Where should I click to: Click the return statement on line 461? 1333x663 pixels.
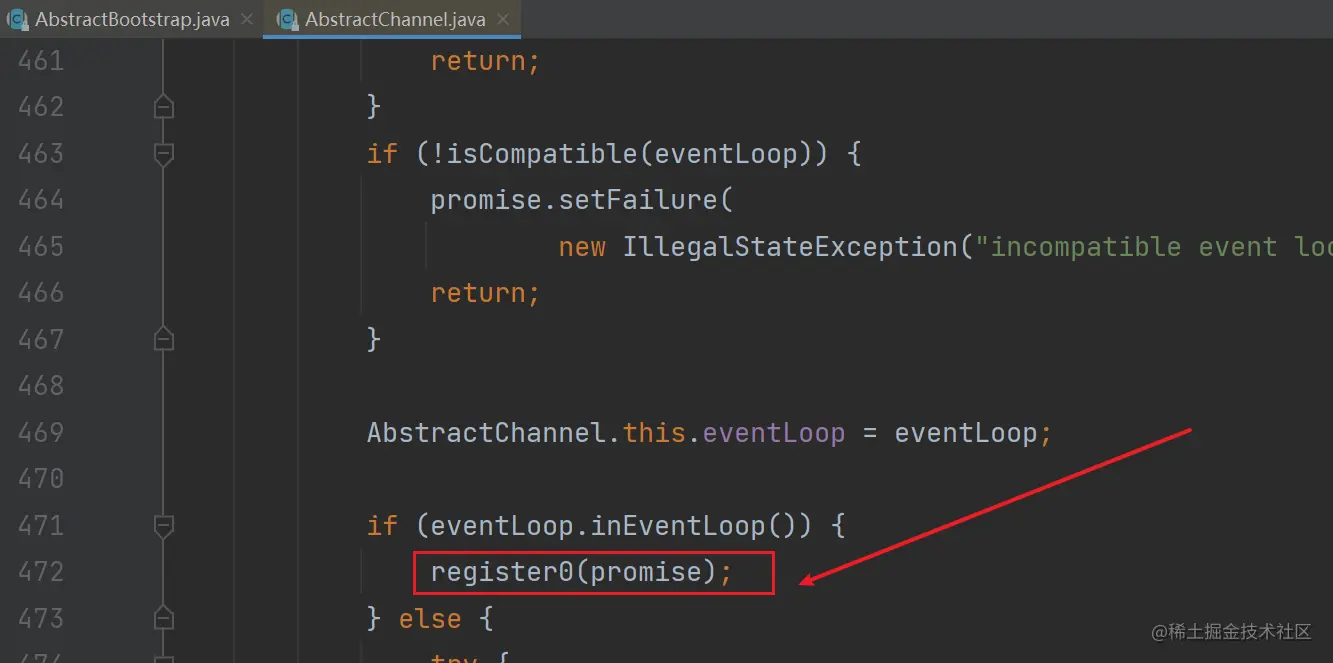486,61
